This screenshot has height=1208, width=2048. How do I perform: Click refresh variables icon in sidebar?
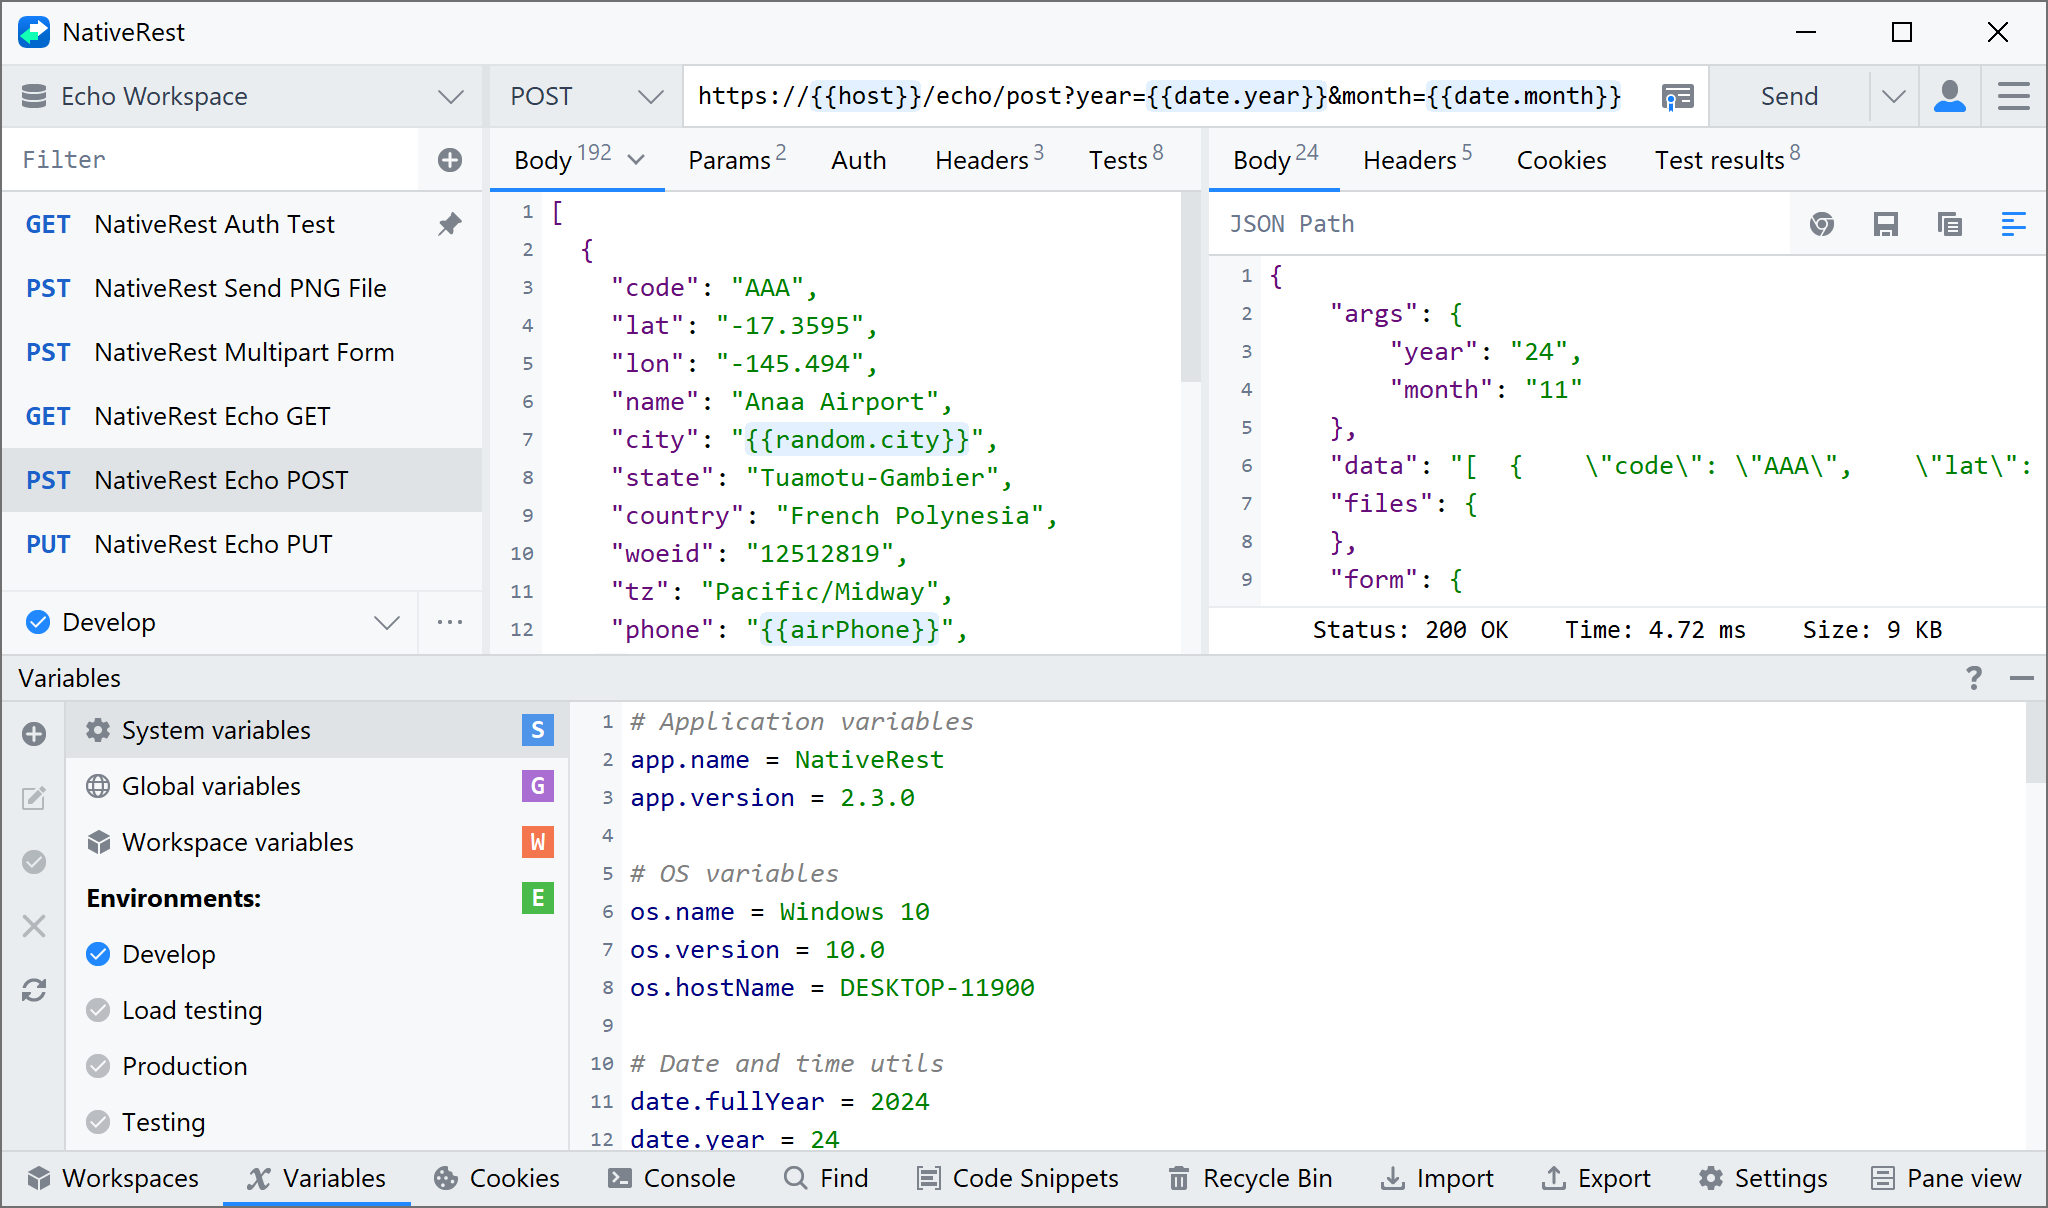pos(34,990)
